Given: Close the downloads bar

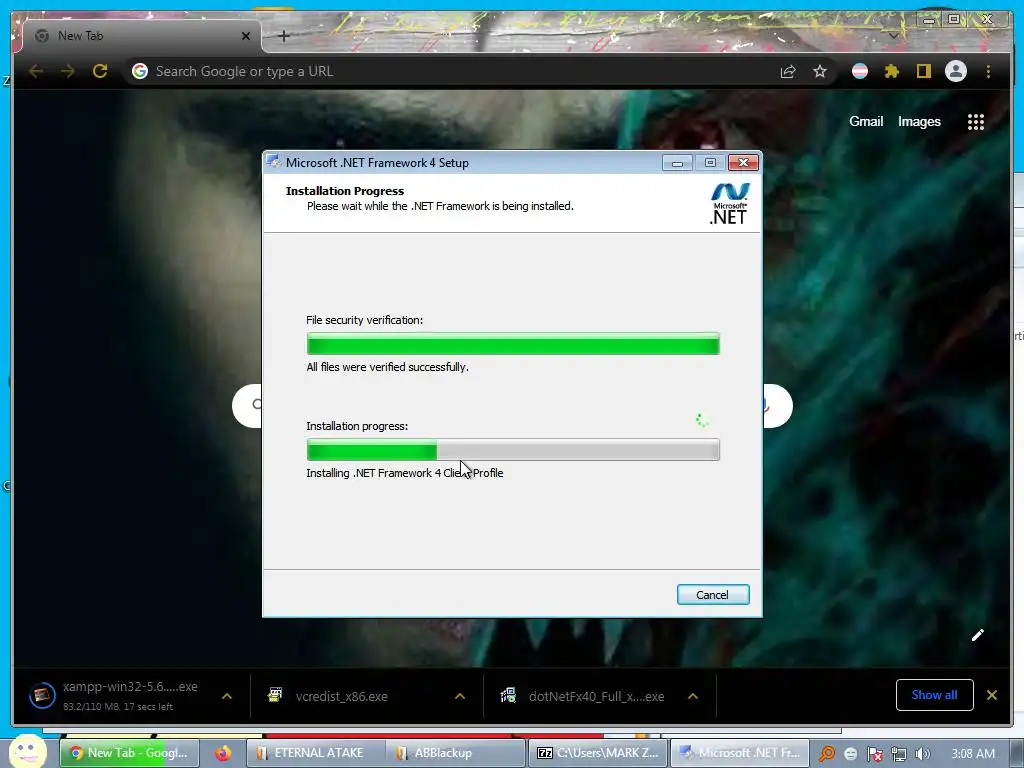Looking at the screenshot, I should click(x=992, y=695).
